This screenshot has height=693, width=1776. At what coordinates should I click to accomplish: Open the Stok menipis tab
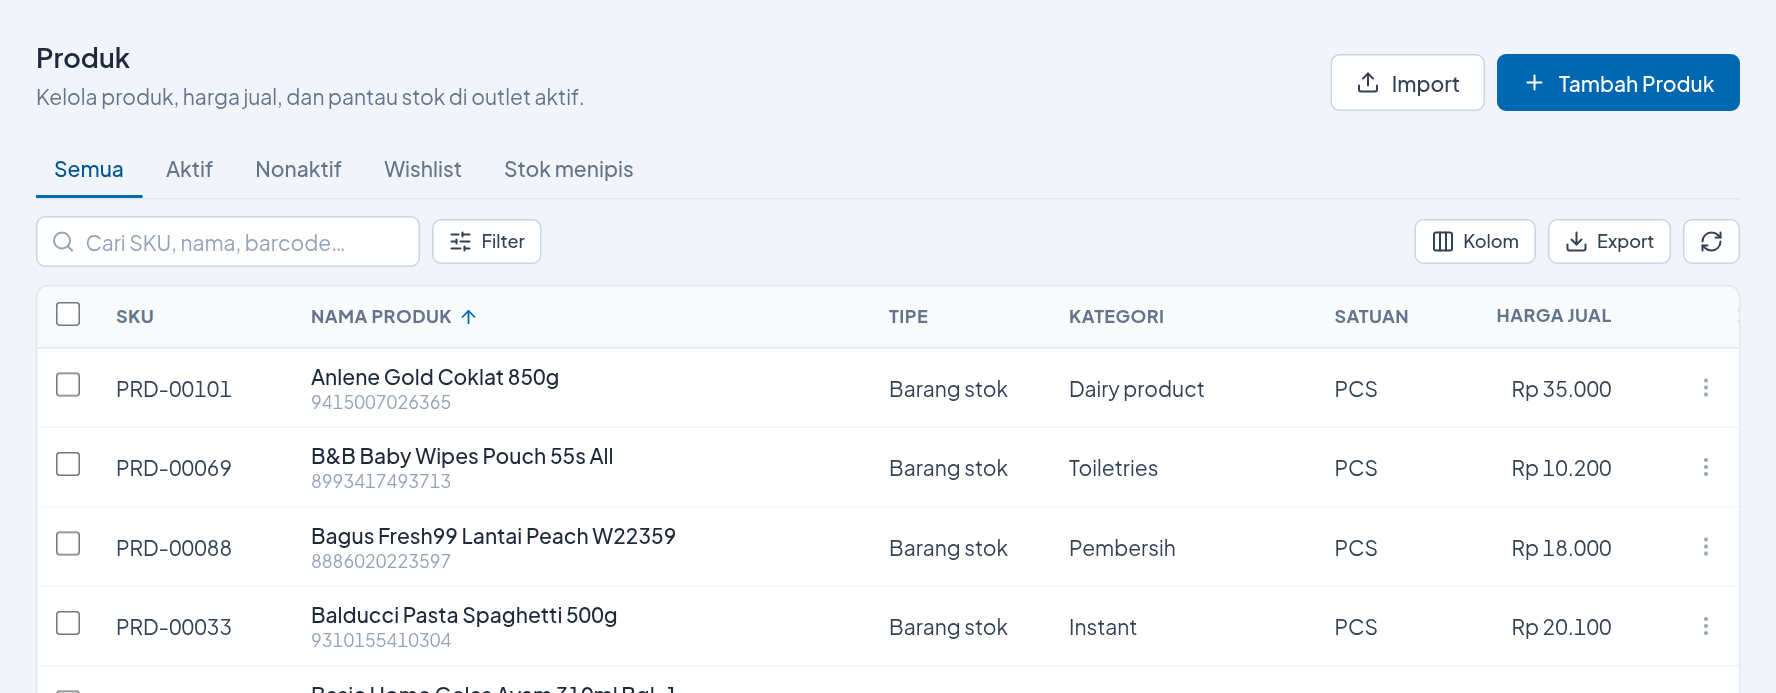[568, 170]
